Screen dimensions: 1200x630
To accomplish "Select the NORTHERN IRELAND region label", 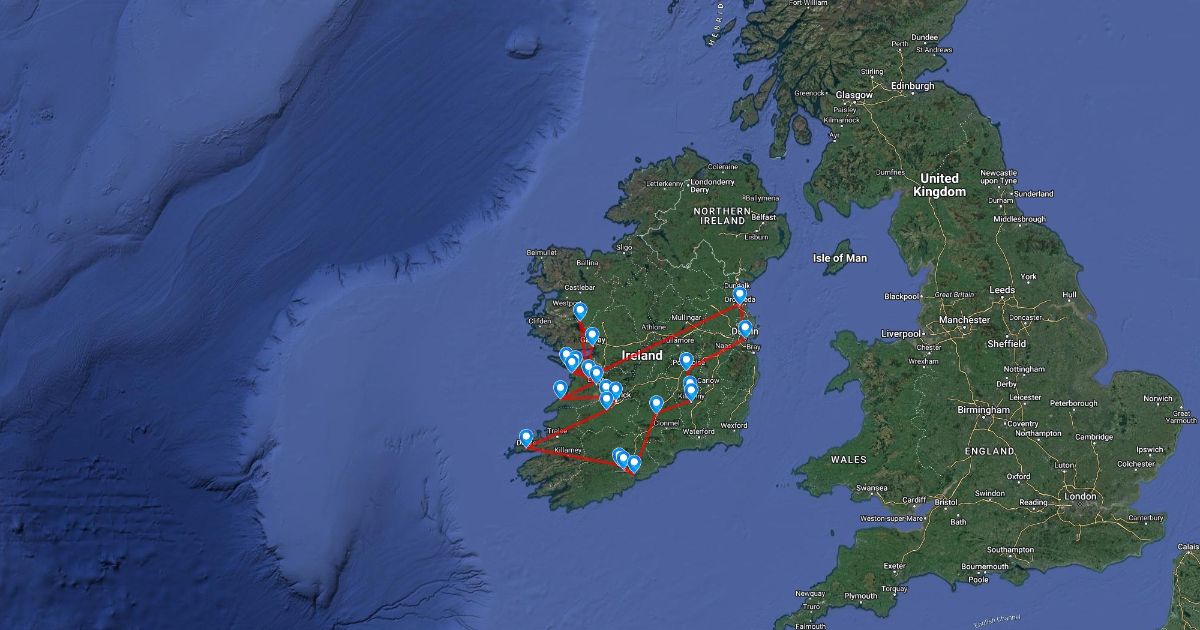I will 724,217.
